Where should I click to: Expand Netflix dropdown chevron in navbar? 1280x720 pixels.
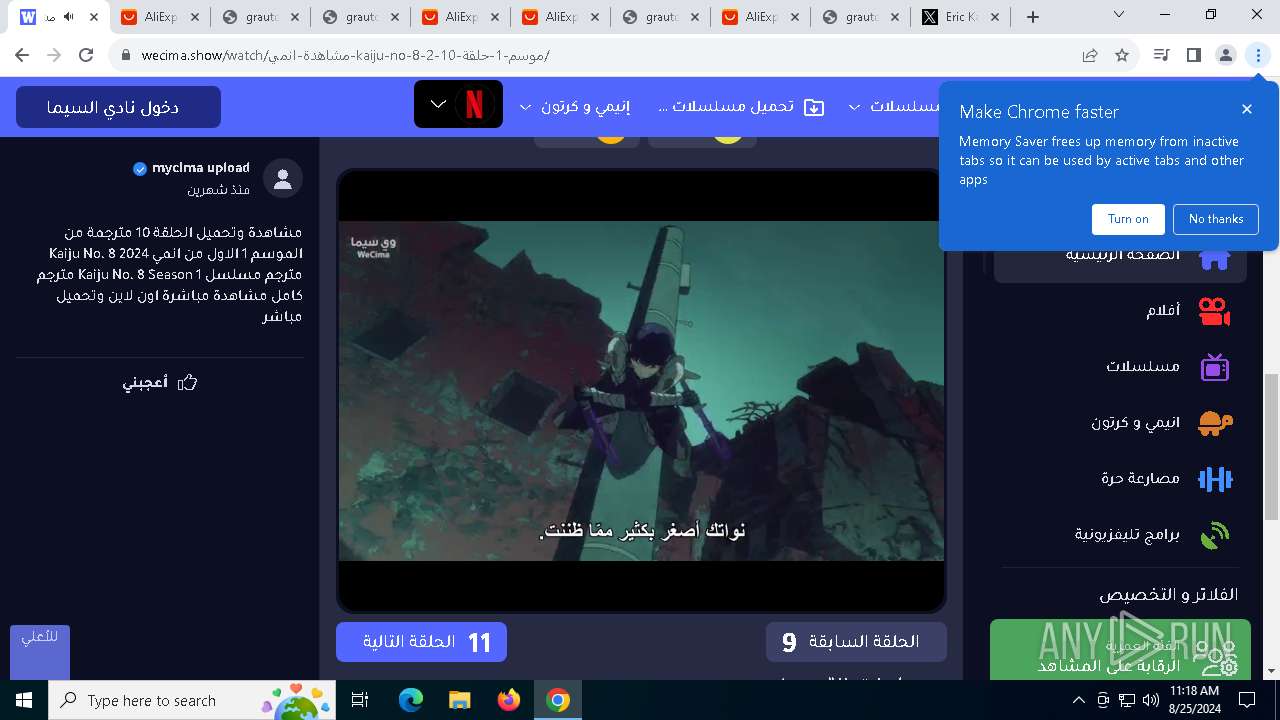click(x=438, y=104)
